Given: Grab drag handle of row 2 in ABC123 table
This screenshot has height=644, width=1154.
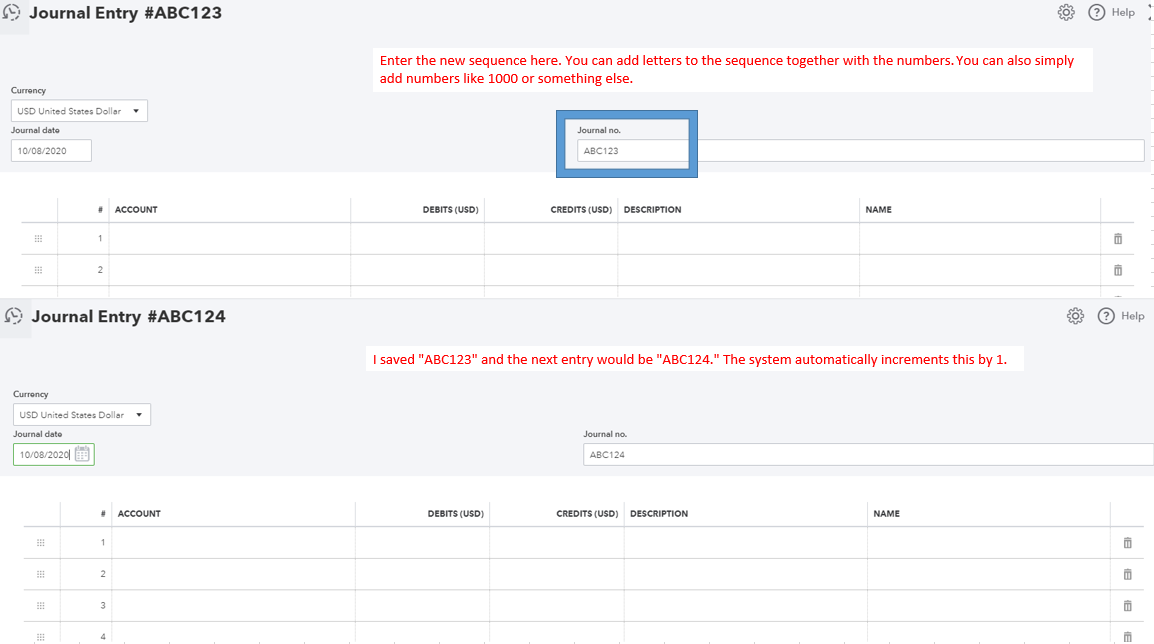Looking at the screenshot, I should tap(38, 270).
